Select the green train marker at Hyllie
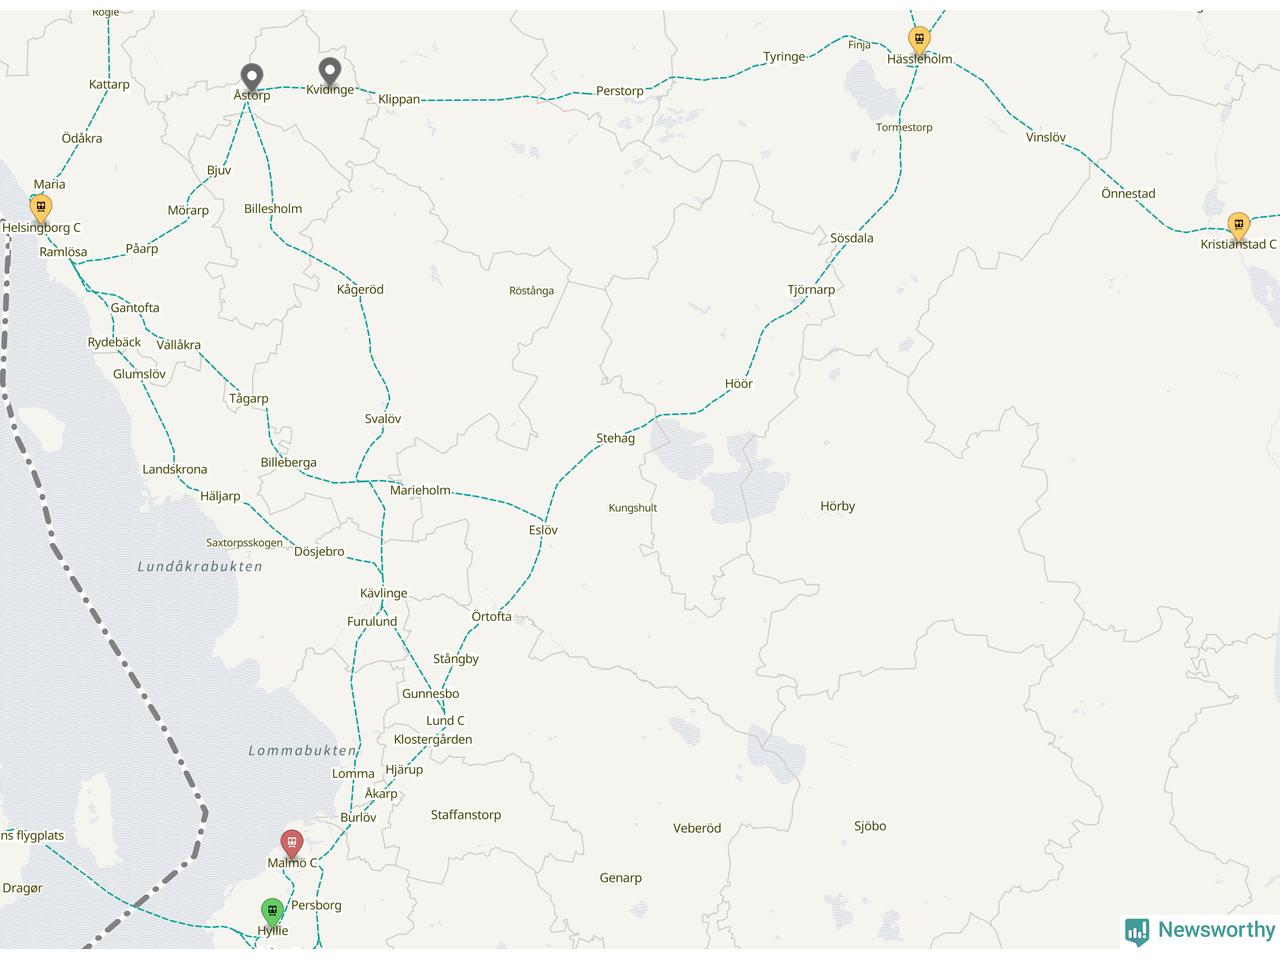Viewport: 1280px width, 960px height. click(x=272, y=912)
